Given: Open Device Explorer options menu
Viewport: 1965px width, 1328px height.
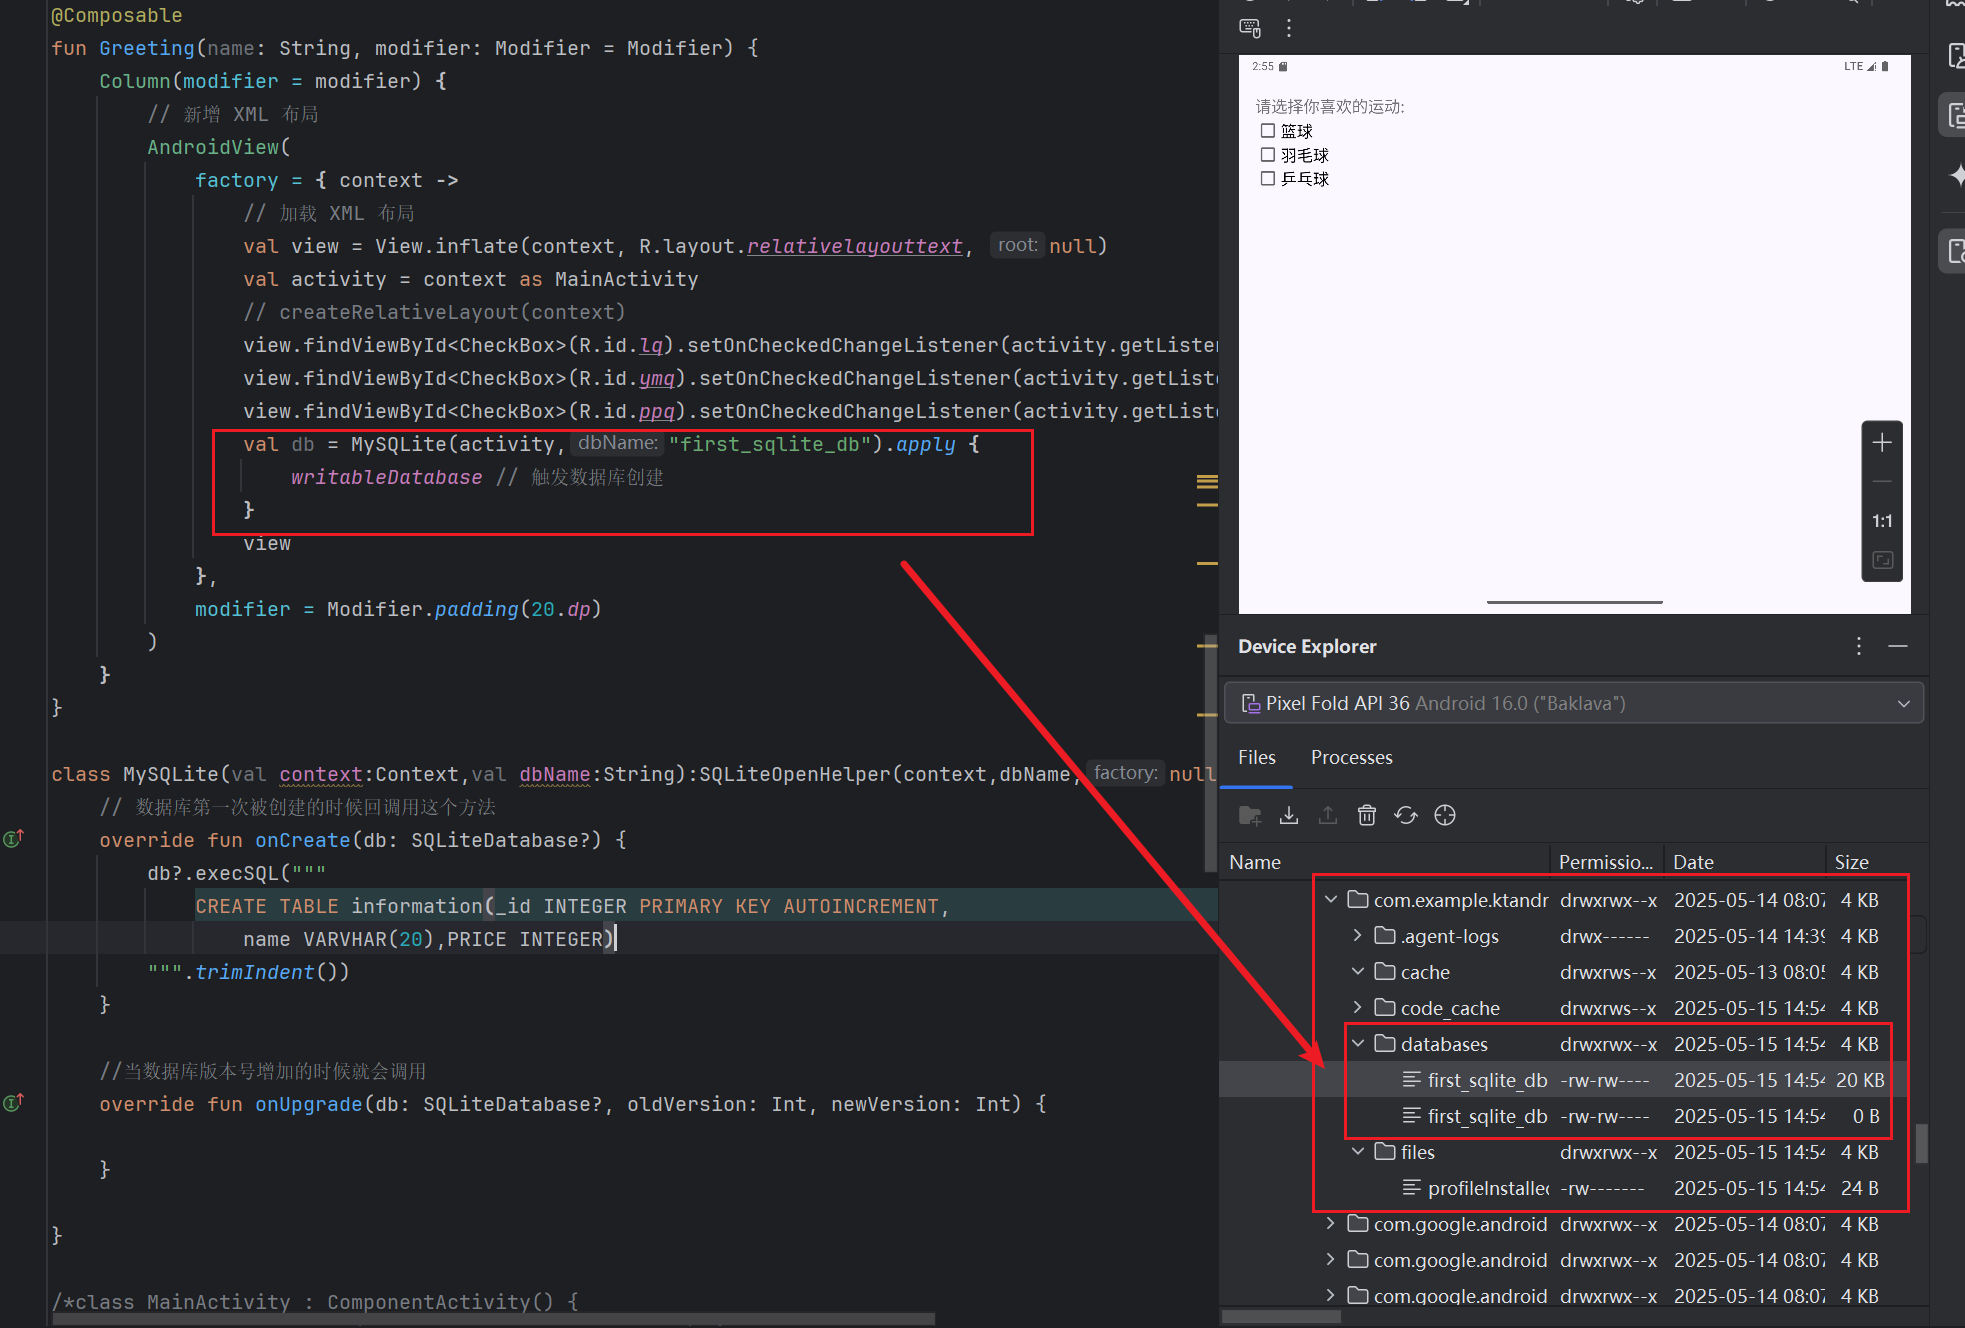Looking at the screenshot, I should click(x=1859, y=647).
